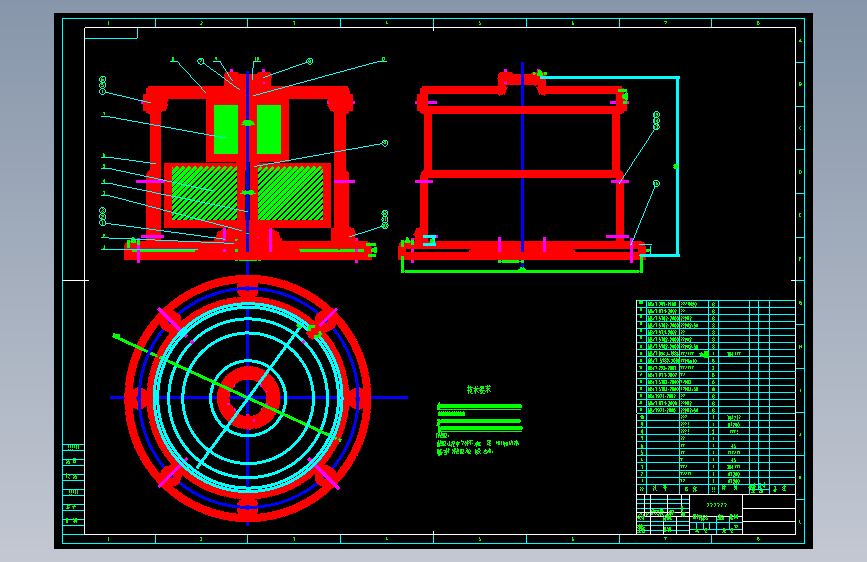This screenshot has width=867, height=562.
Task: Click the stacked balloon callouts at section view's upper left
Action: (x=102, y=86)
